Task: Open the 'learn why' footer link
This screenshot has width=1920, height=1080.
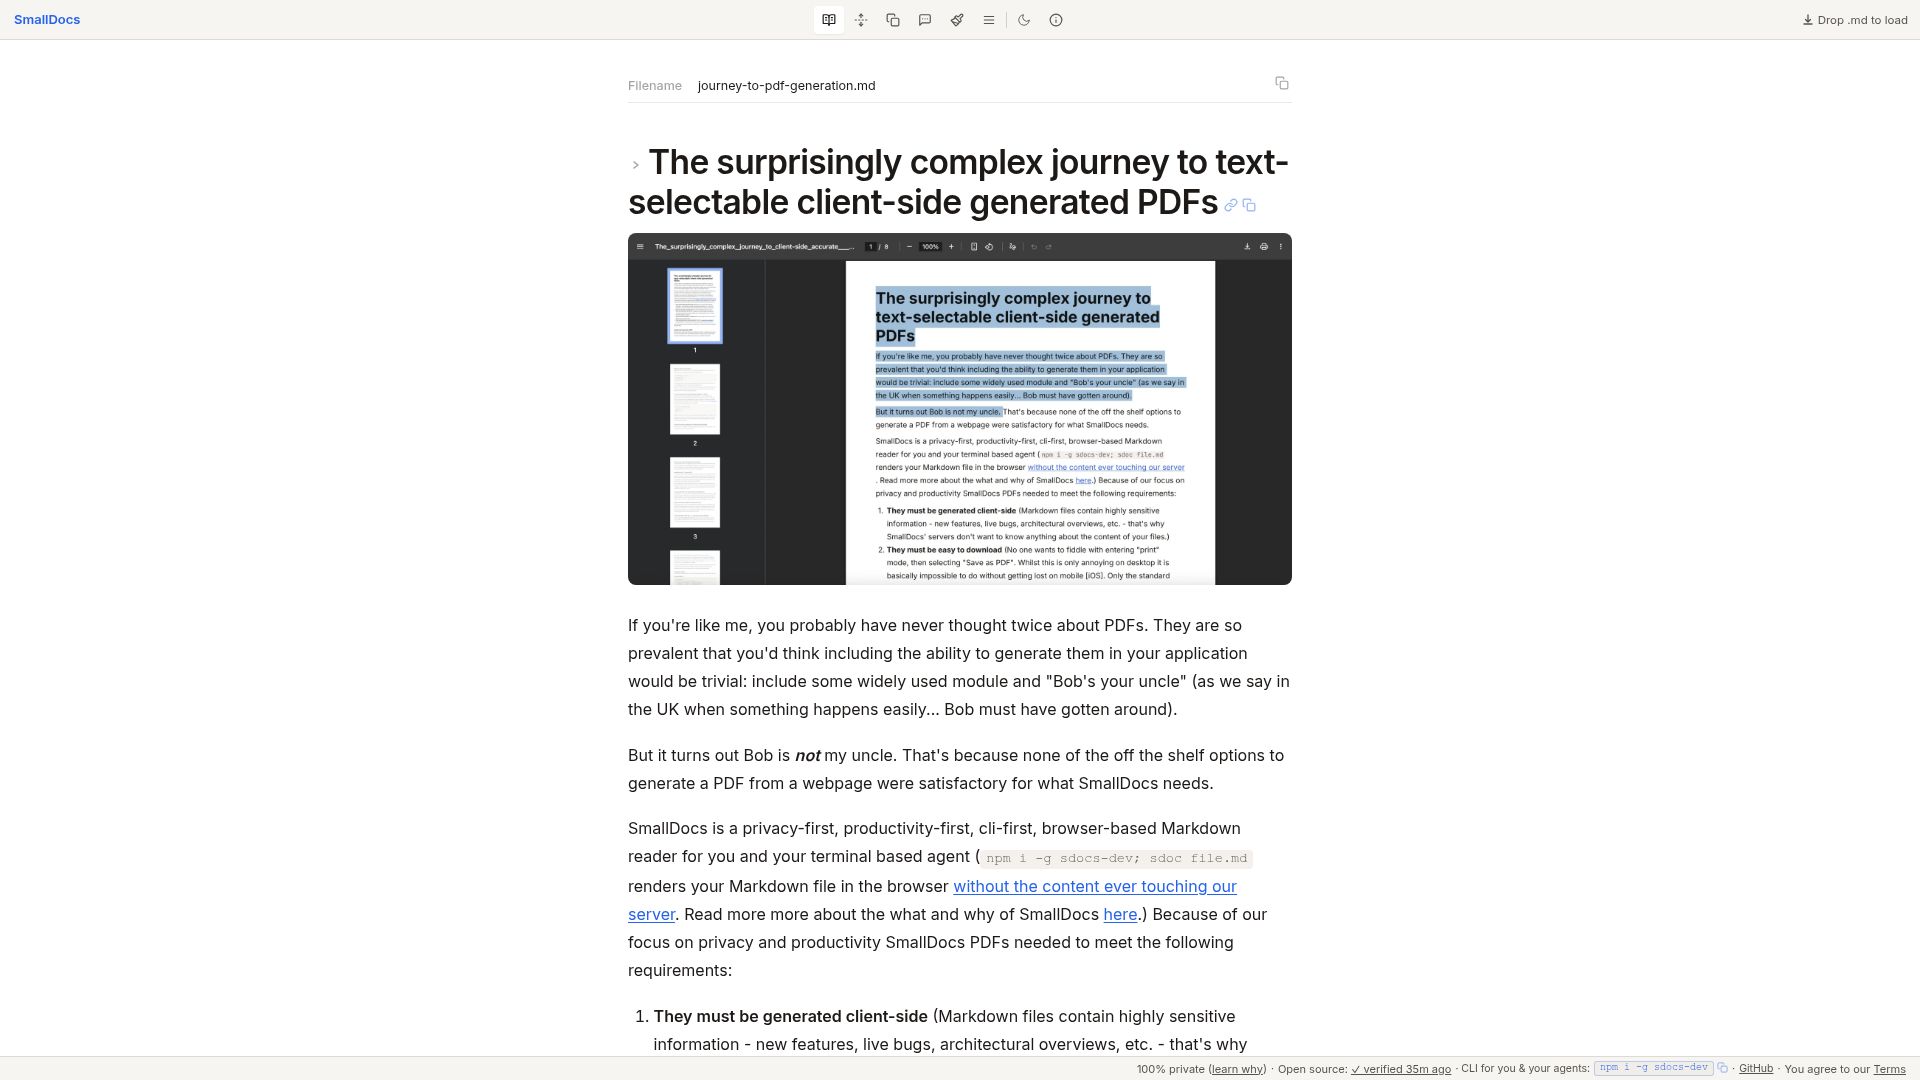Action: [1237, 1069]
